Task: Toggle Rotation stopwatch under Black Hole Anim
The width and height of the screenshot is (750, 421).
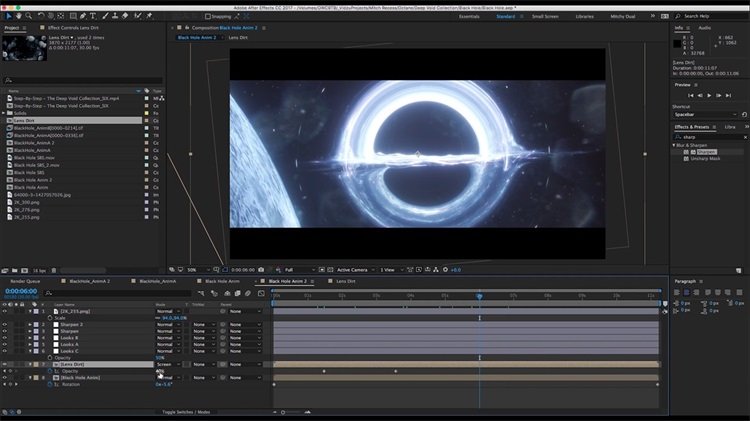Action: tap(50, 384)
